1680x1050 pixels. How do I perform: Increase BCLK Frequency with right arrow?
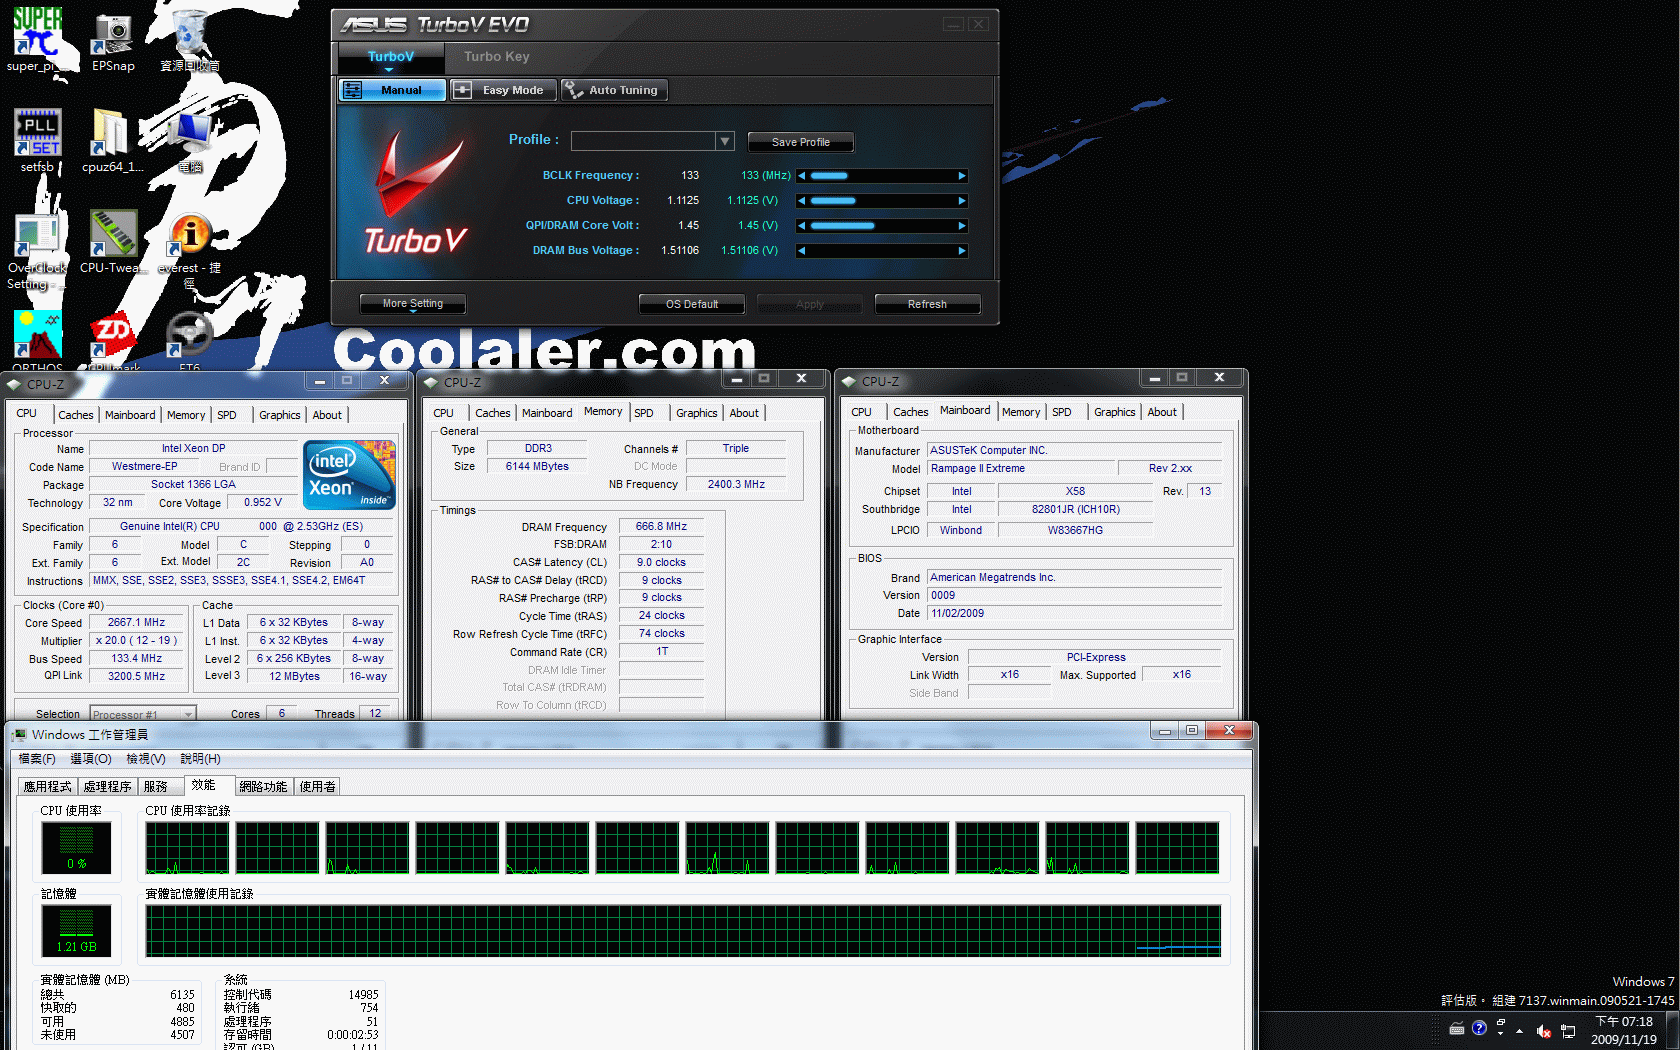tap(962, 176)
